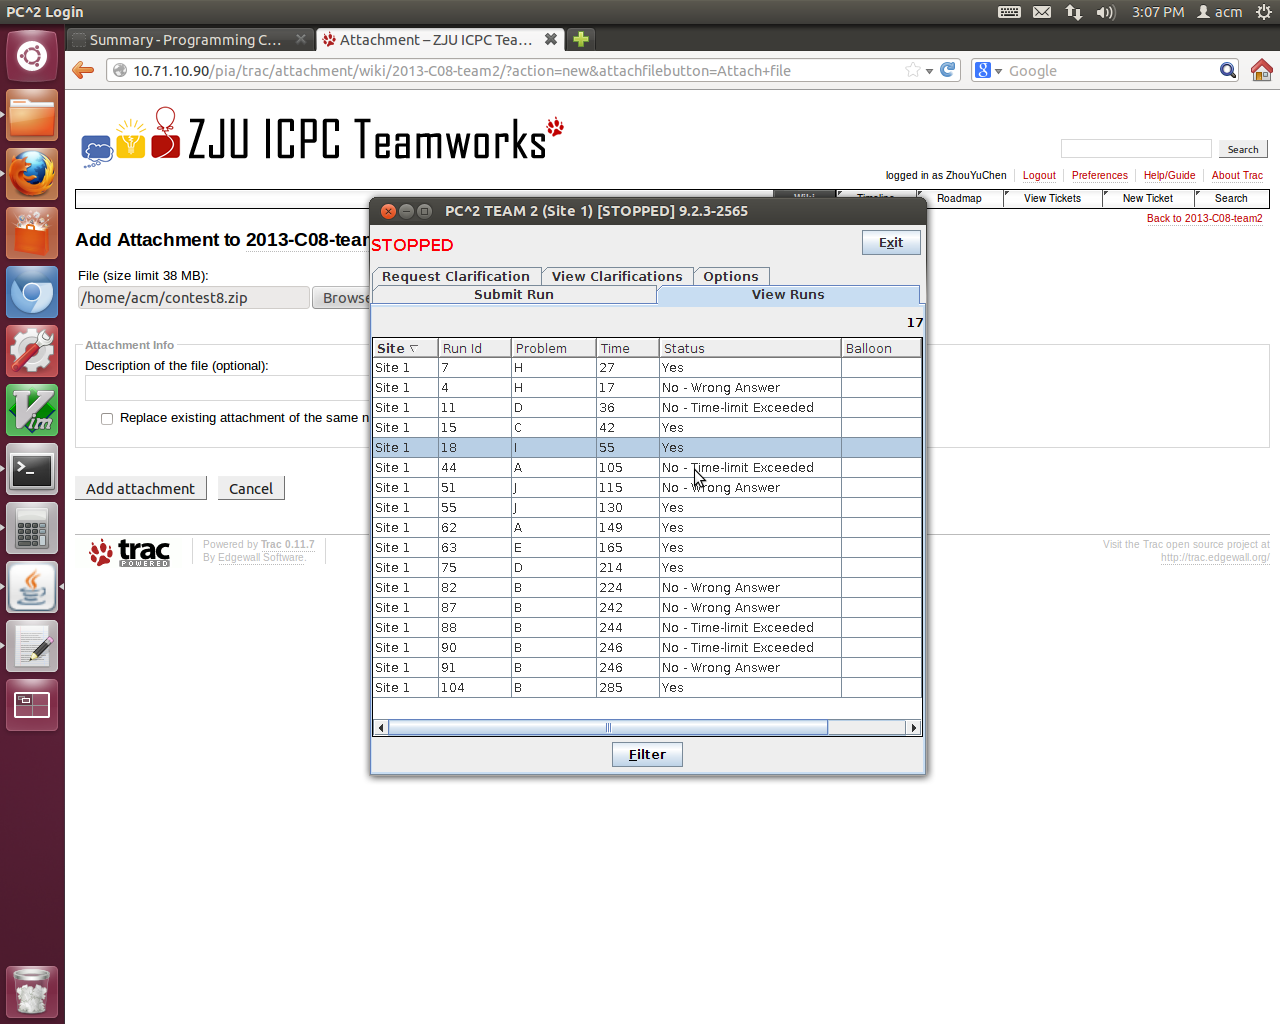
Task: Open the browser home page icon
Action: [1261, 70]
